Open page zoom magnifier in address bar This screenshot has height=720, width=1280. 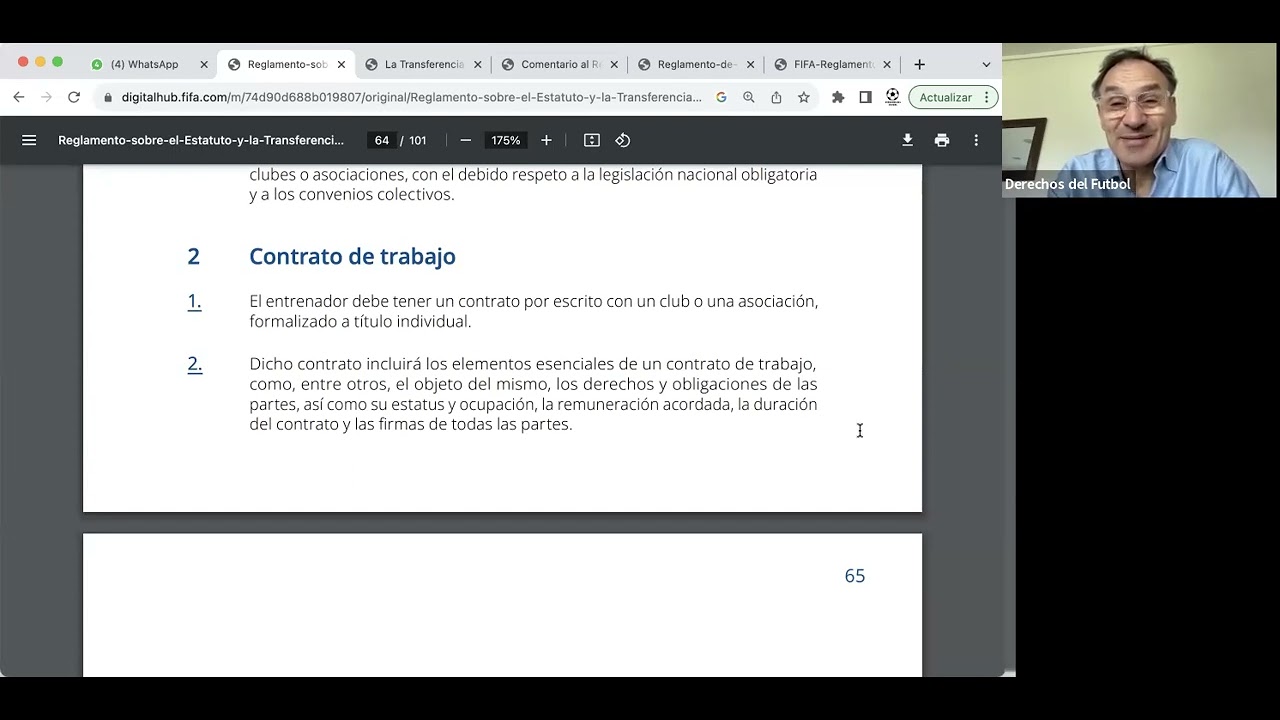pyautogui.click(x=748, y=97)
